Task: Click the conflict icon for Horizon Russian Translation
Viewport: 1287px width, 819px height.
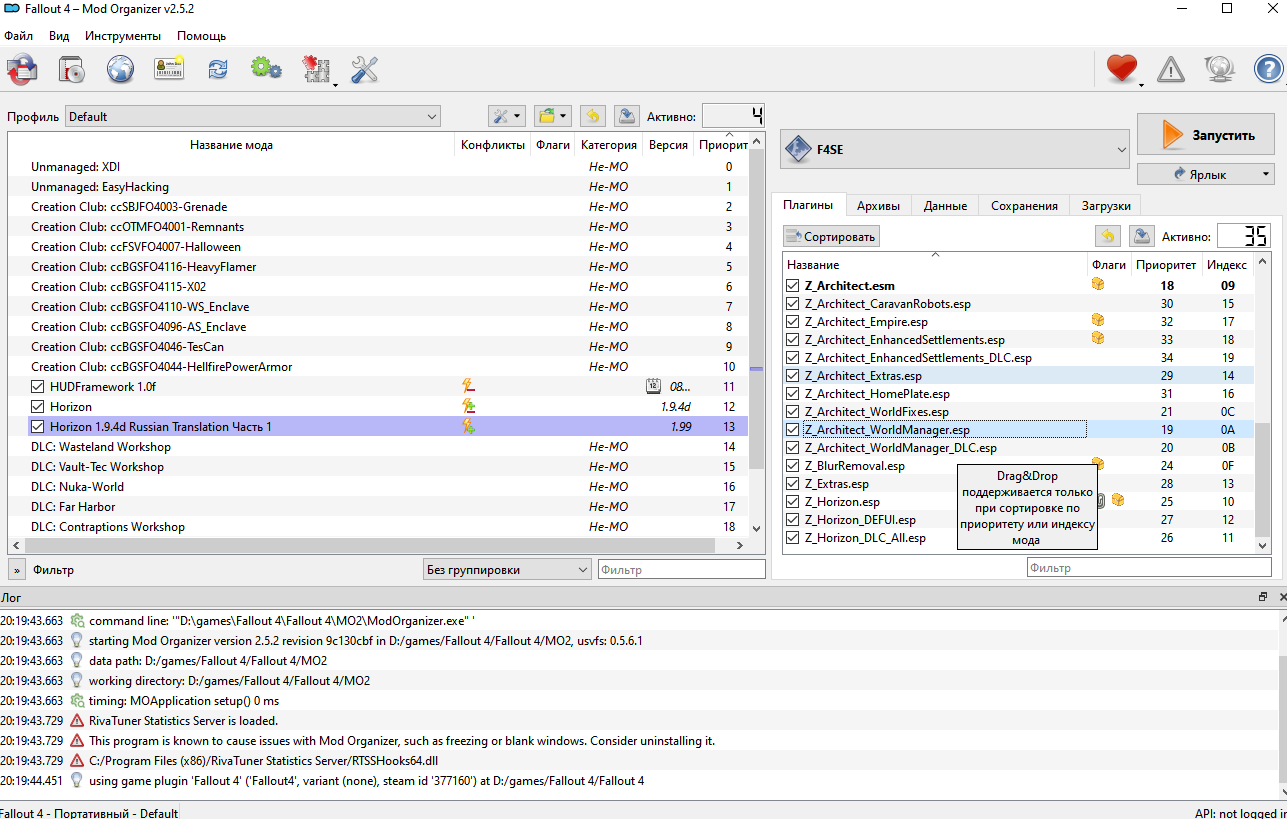Action: [467, 426]
